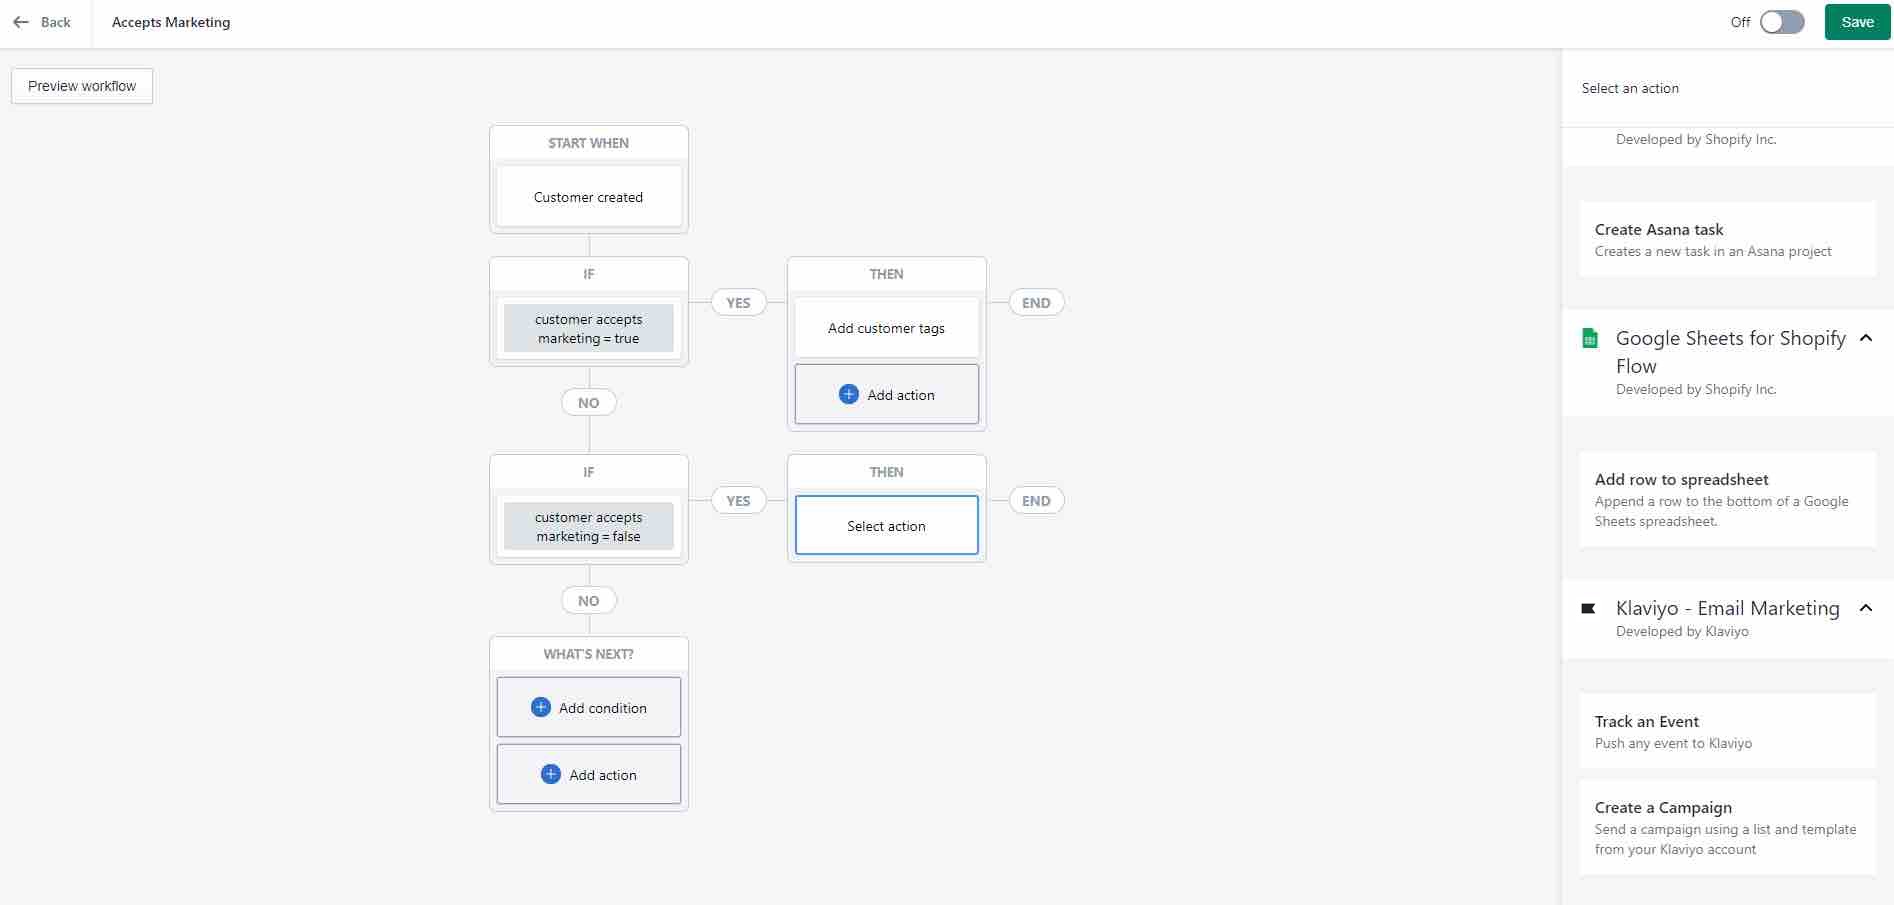Open the Customer created trigger

coord(588,196)
